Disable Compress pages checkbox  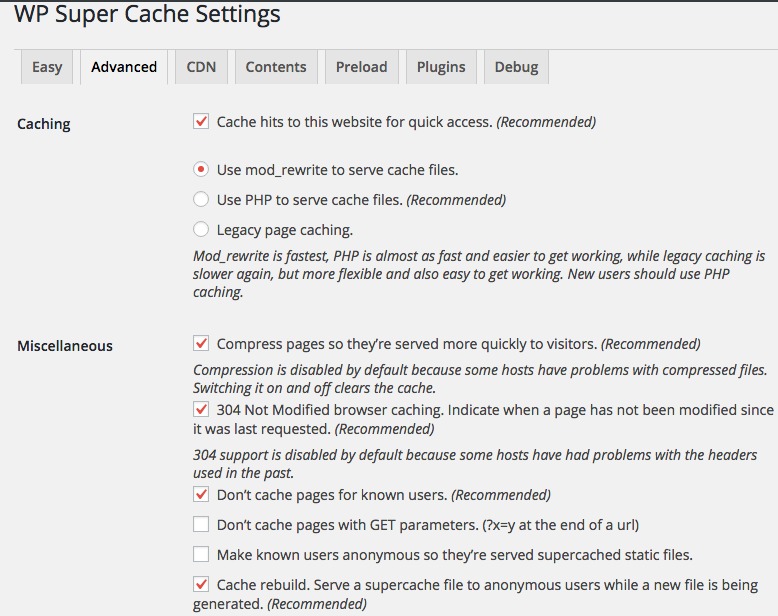tap(201, 344)
